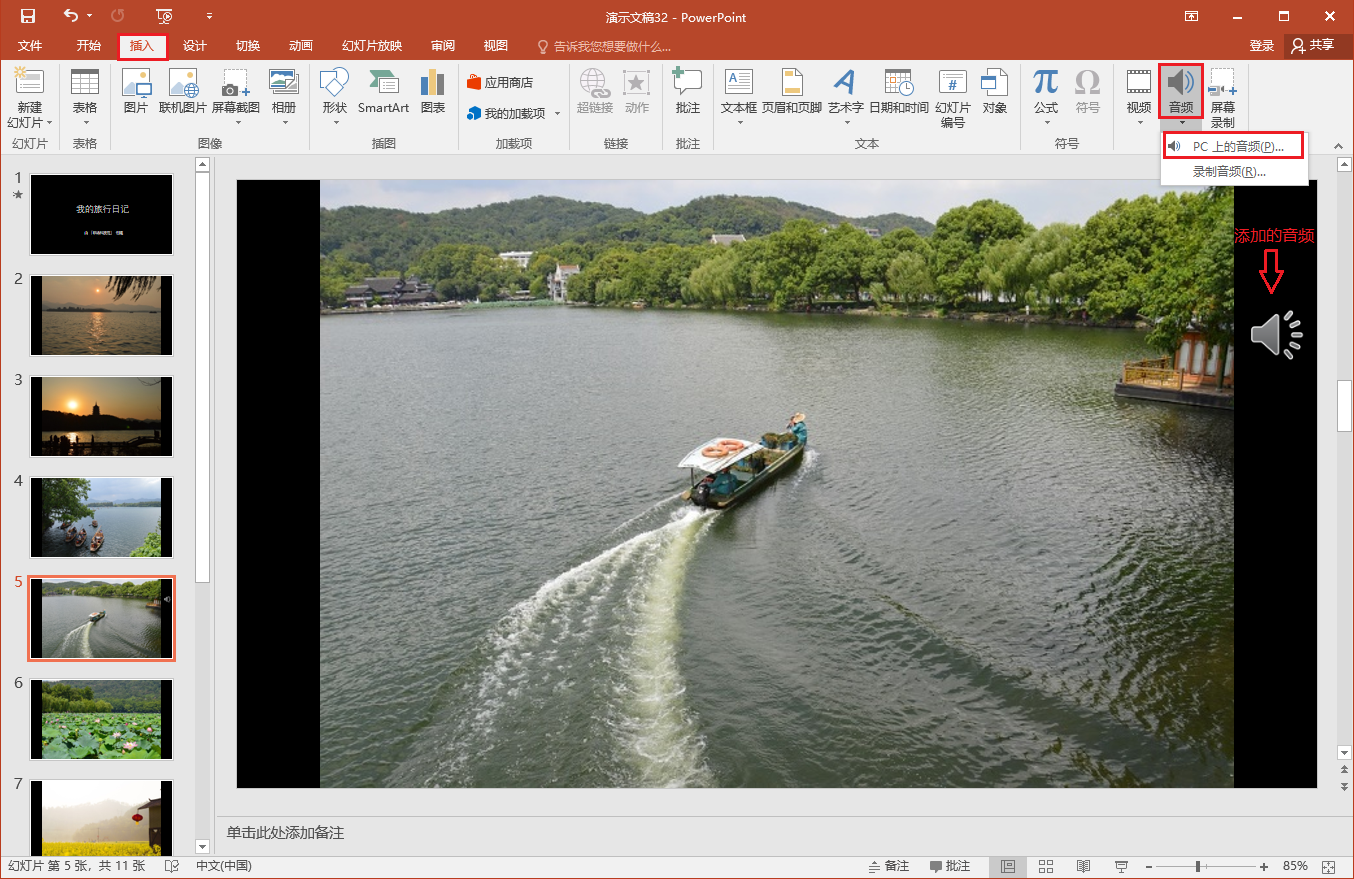
Task: Insert a 图表 chart
Action: [x=433, y=93]
